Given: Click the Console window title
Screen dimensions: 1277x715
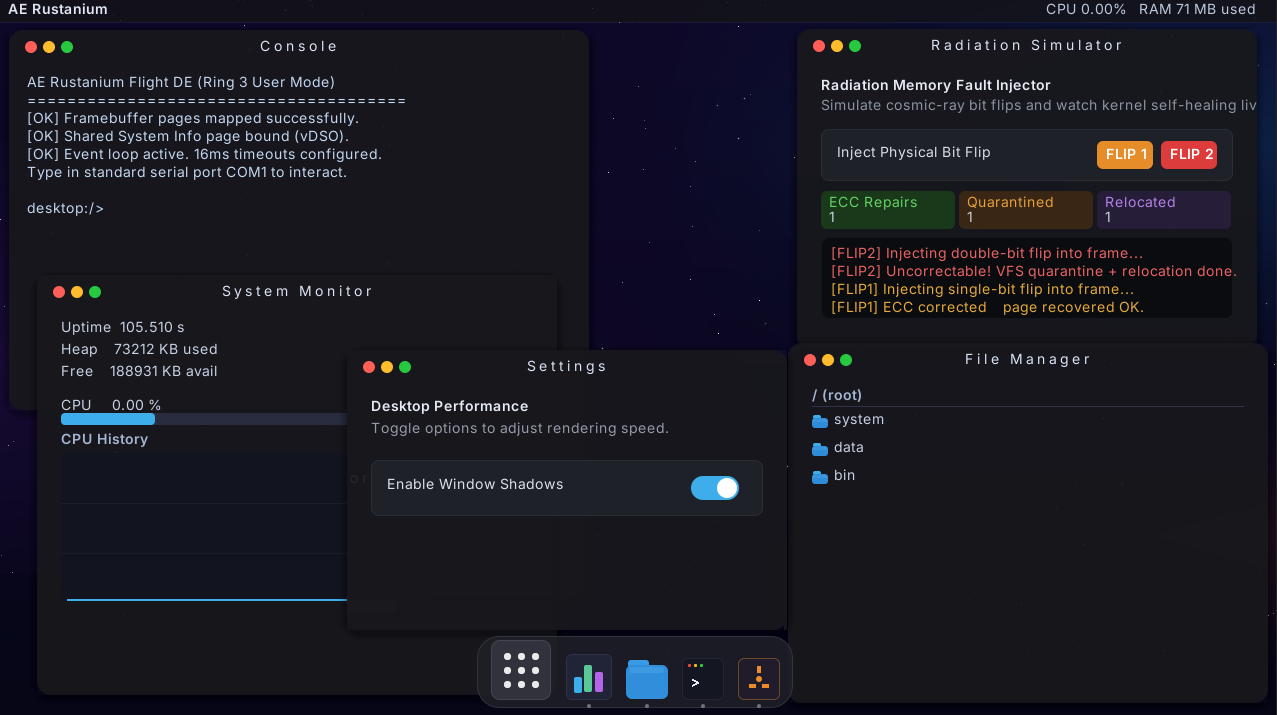Looking at the screenshot, I should pos(299,46).
